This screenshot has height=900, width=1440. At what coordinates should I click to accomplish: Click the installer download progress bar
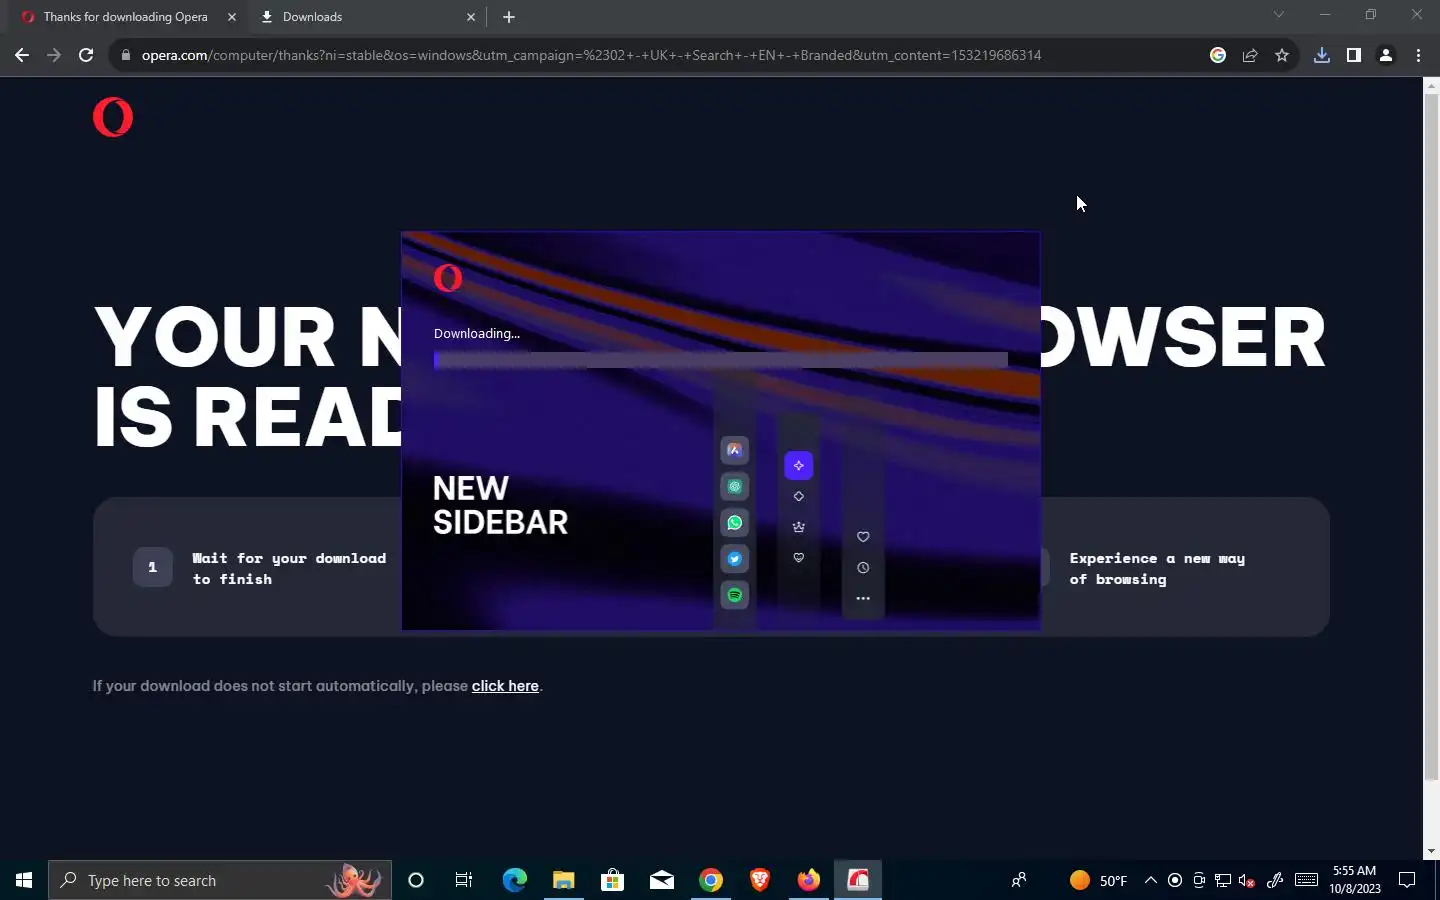pos(720,360)
